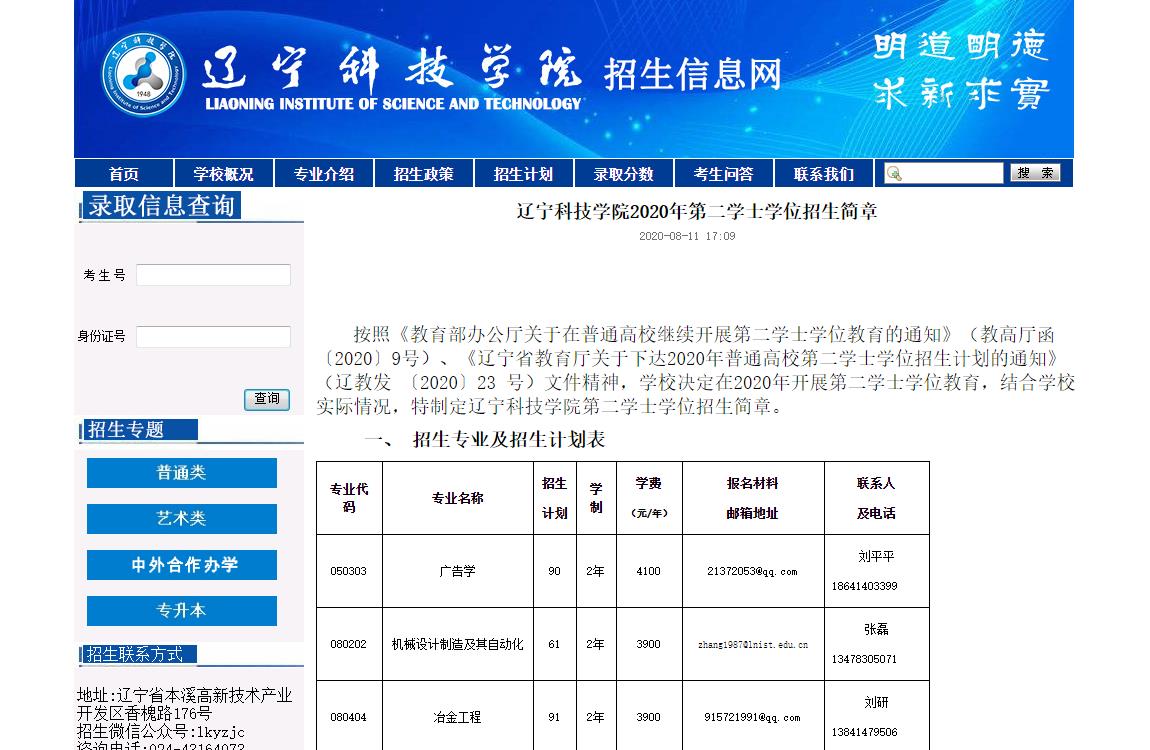Focus the site search input field
Viewport: 1150px width, 750px height.
tap(944, 173)
